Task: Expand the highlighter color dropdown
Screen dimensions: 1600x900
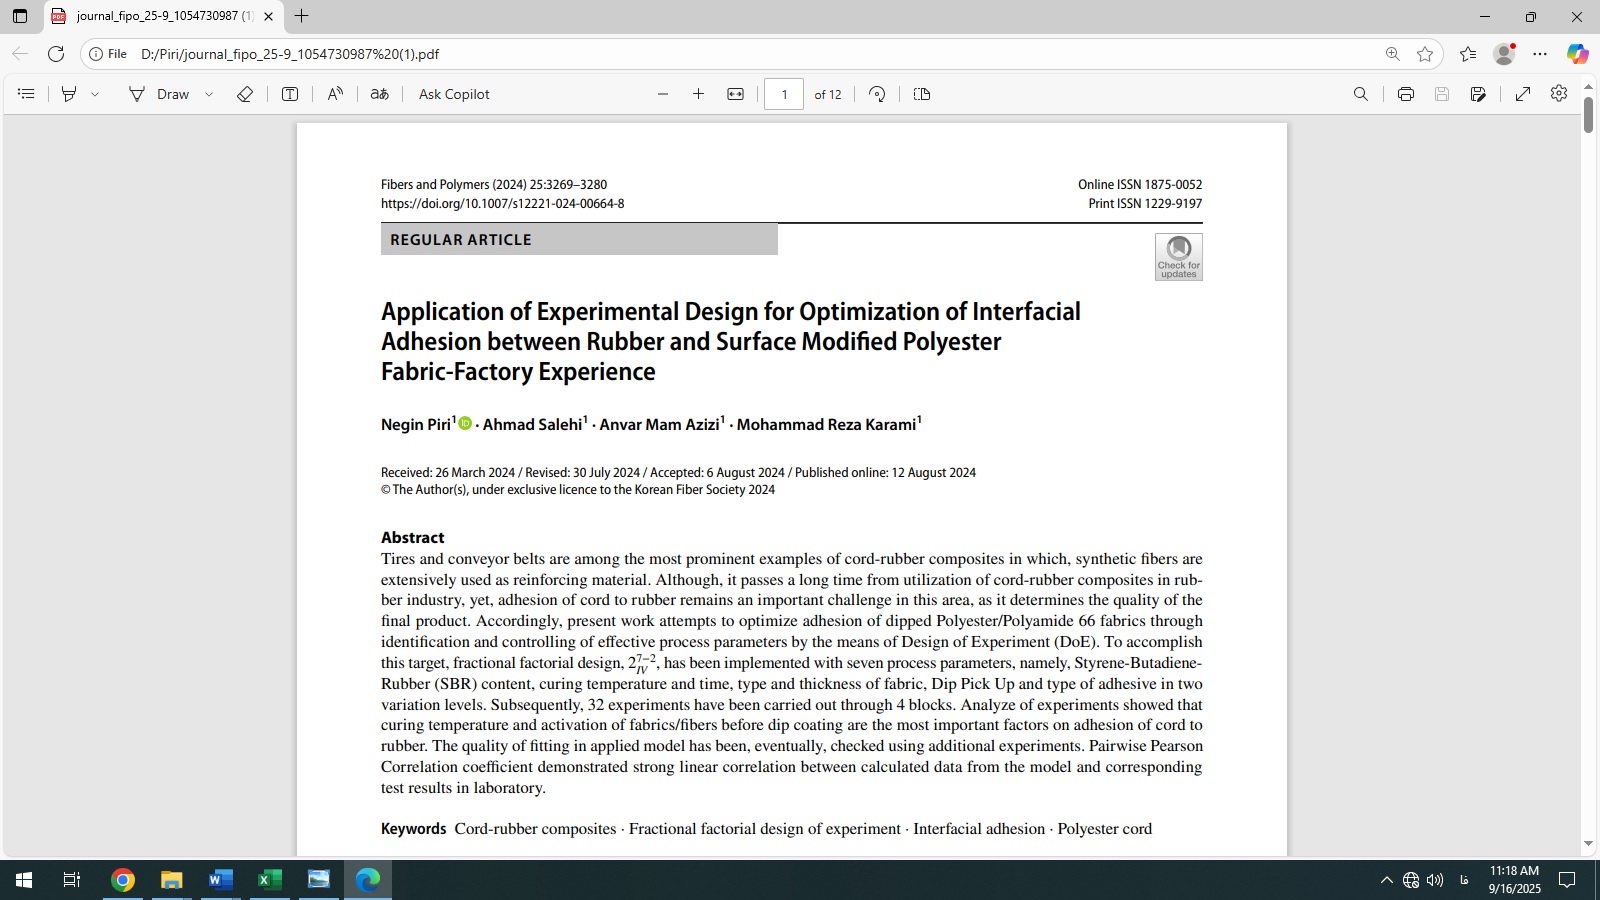Action: (x=95, y=94)
